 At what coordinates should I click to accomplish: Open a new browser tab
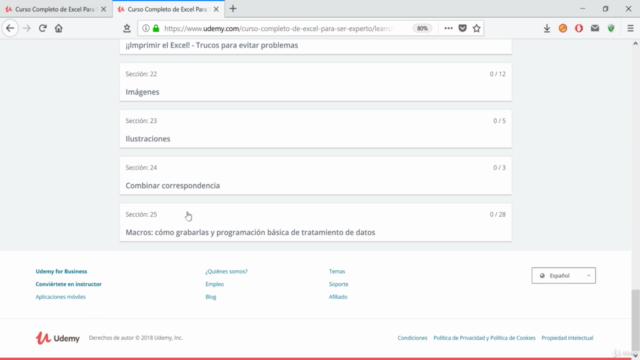point(233,9)
